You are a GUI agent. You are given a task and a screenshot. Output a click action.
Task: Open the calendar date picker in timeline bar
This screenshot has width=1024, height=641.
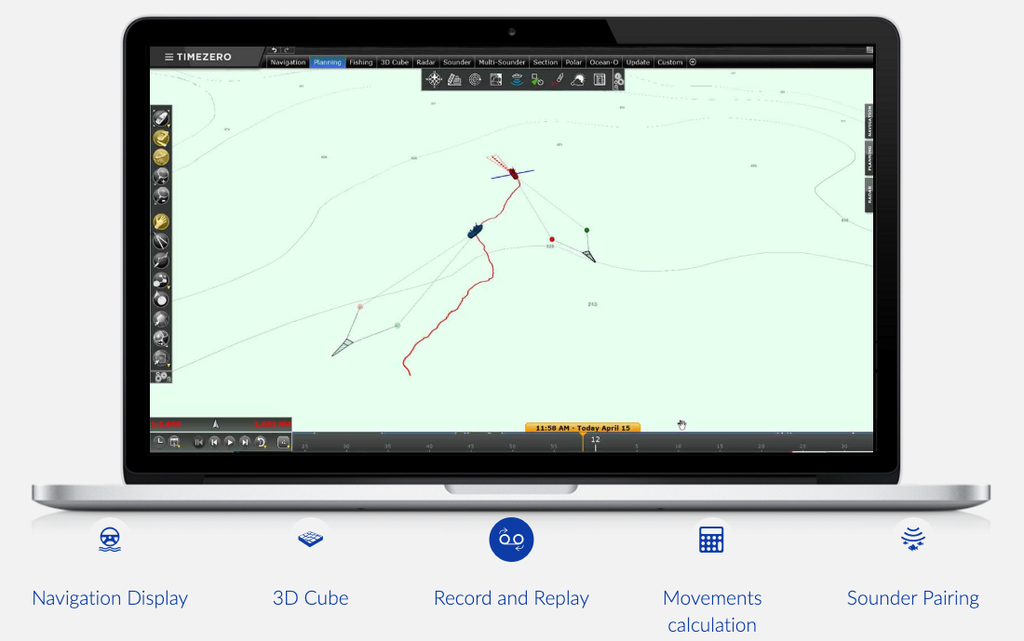pos(175,441)
